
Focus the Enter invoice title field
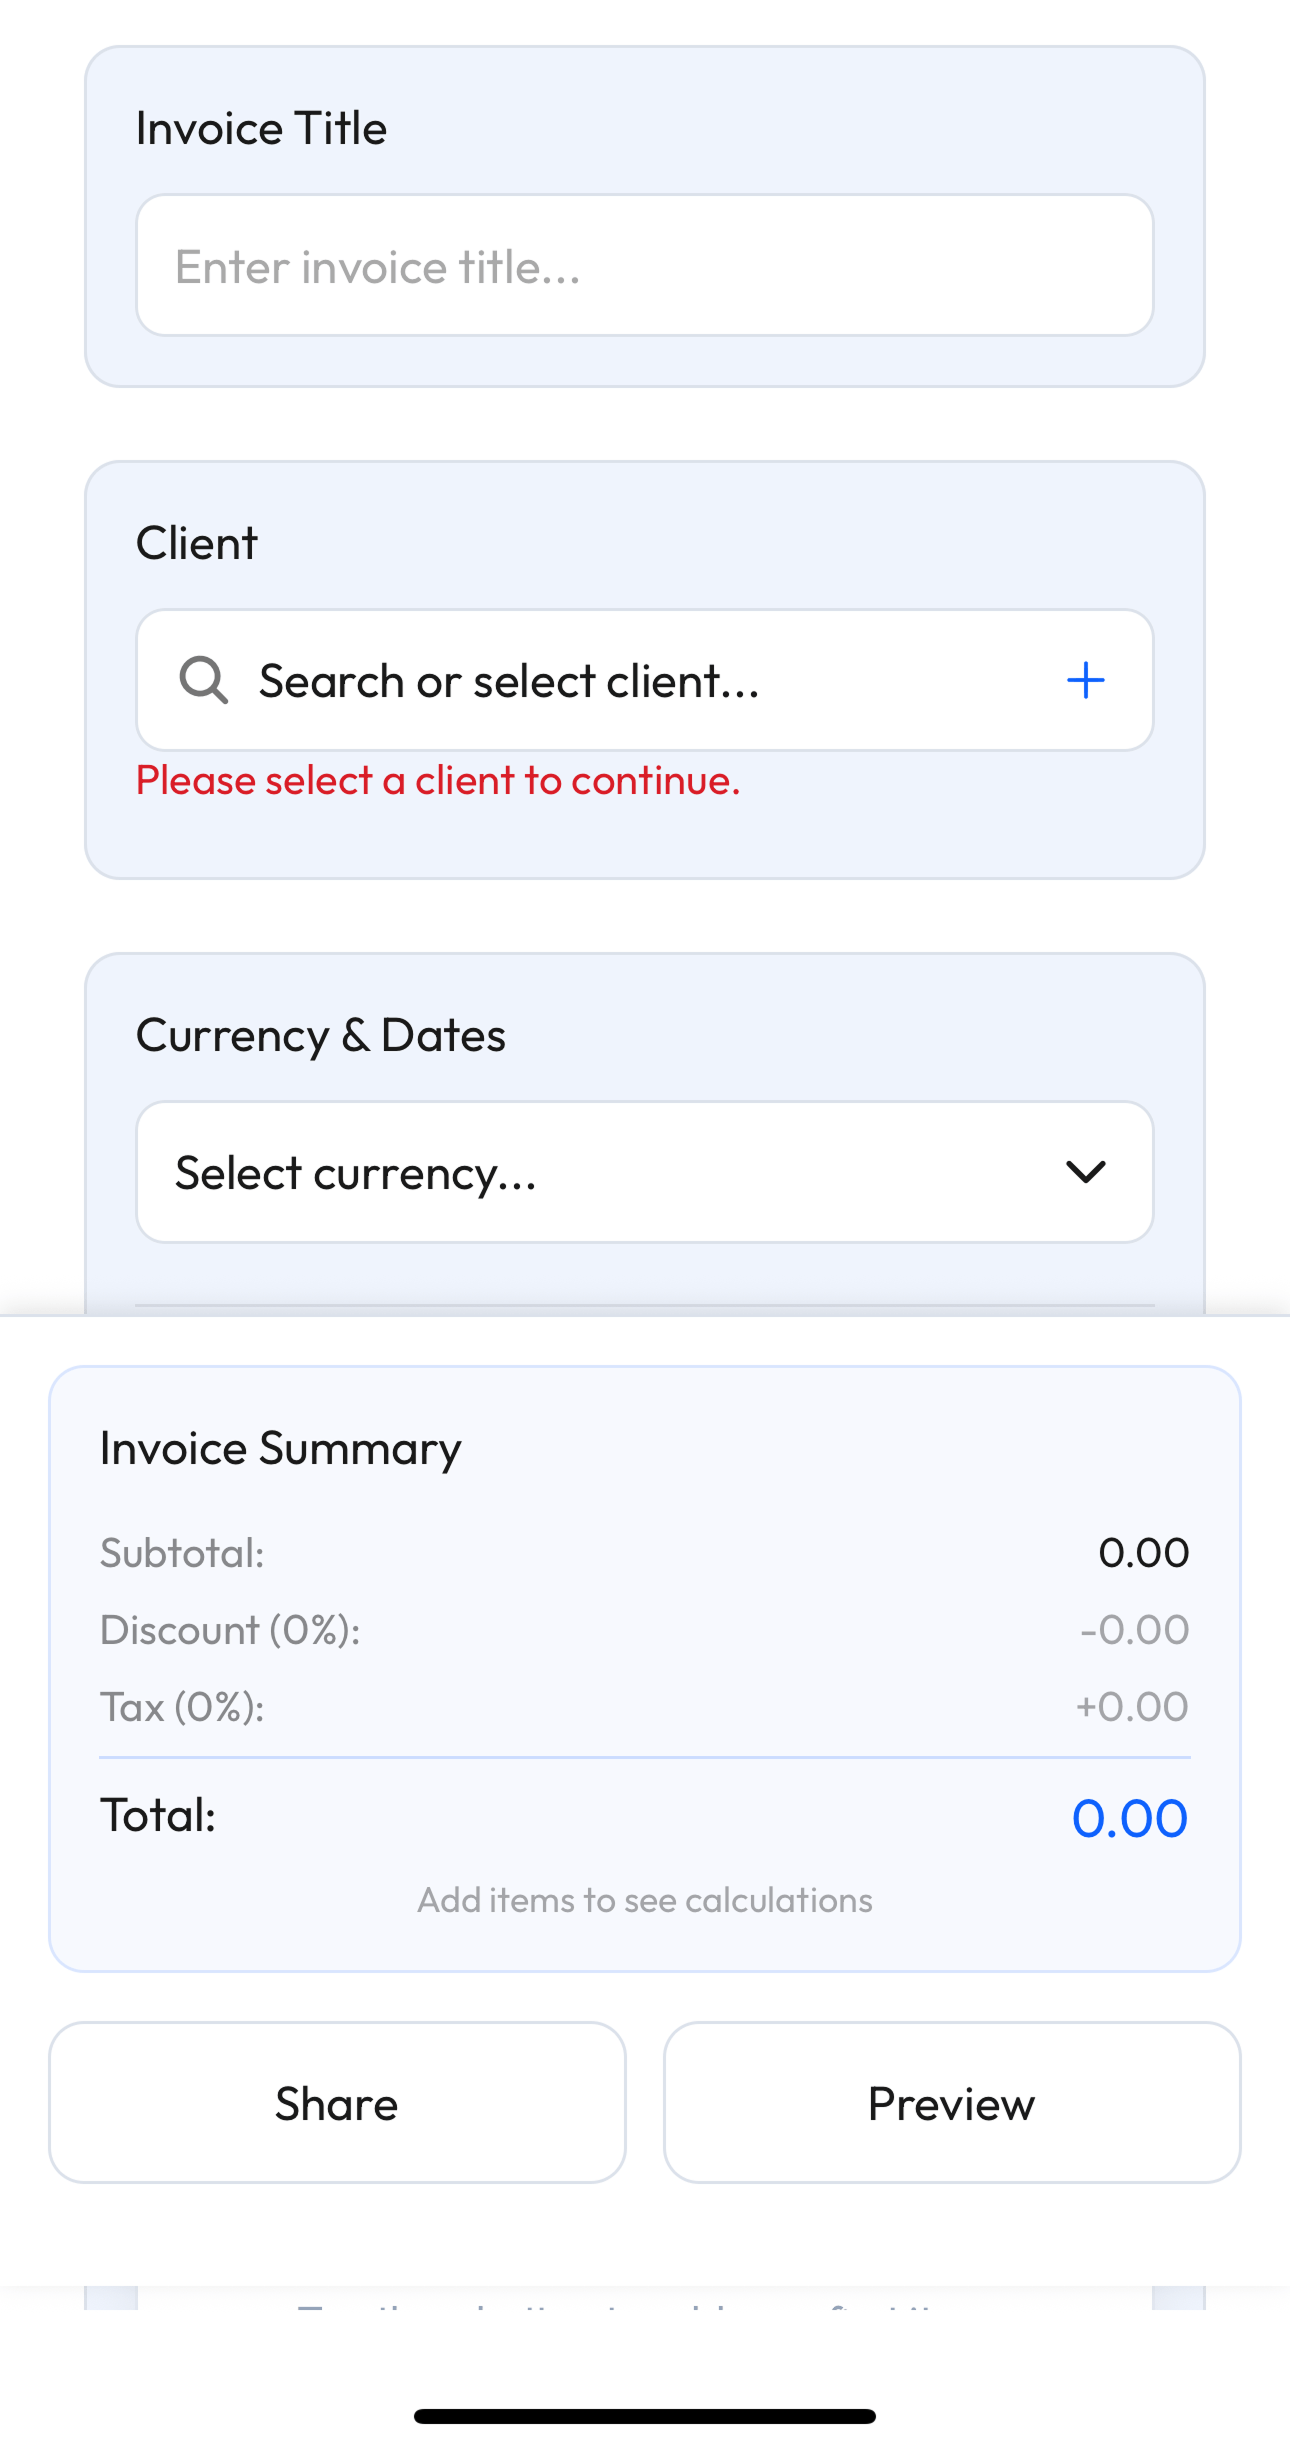(644, 266)
